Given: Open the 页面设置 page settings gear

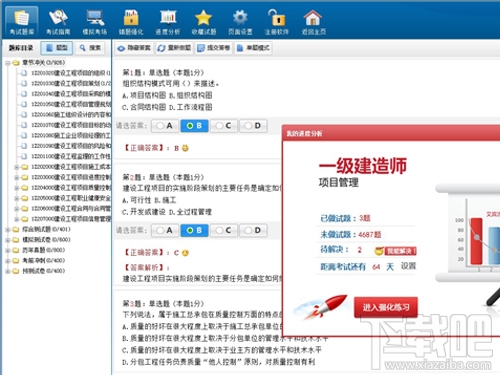Looking at the screenshot, I should [240, 22].
